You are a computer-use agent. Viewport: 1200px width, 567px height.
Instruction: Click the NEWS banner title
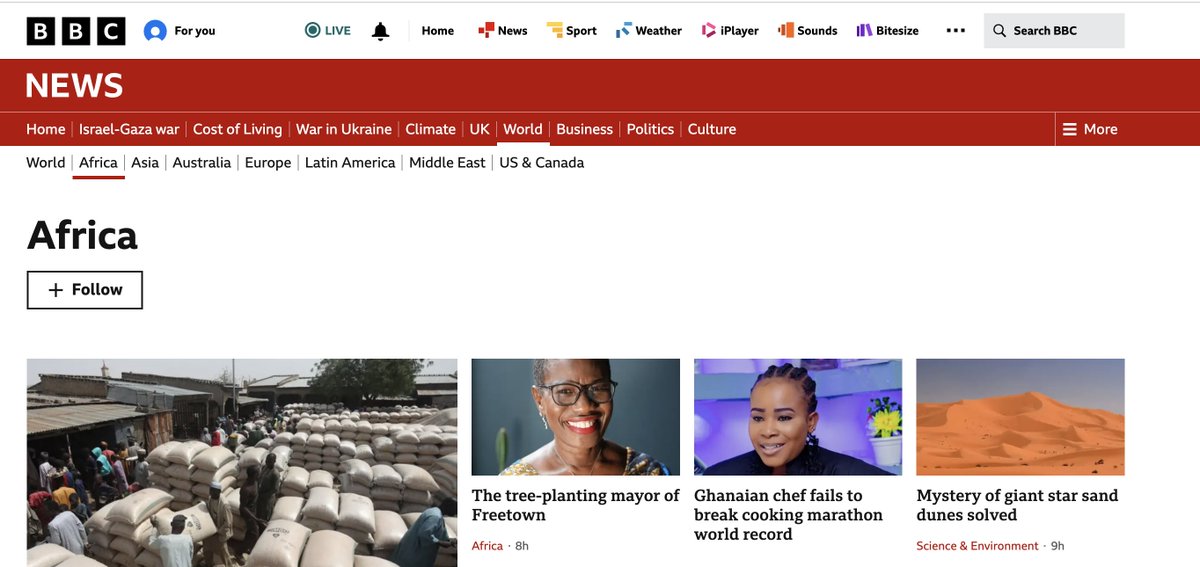(x=74, y=86)
